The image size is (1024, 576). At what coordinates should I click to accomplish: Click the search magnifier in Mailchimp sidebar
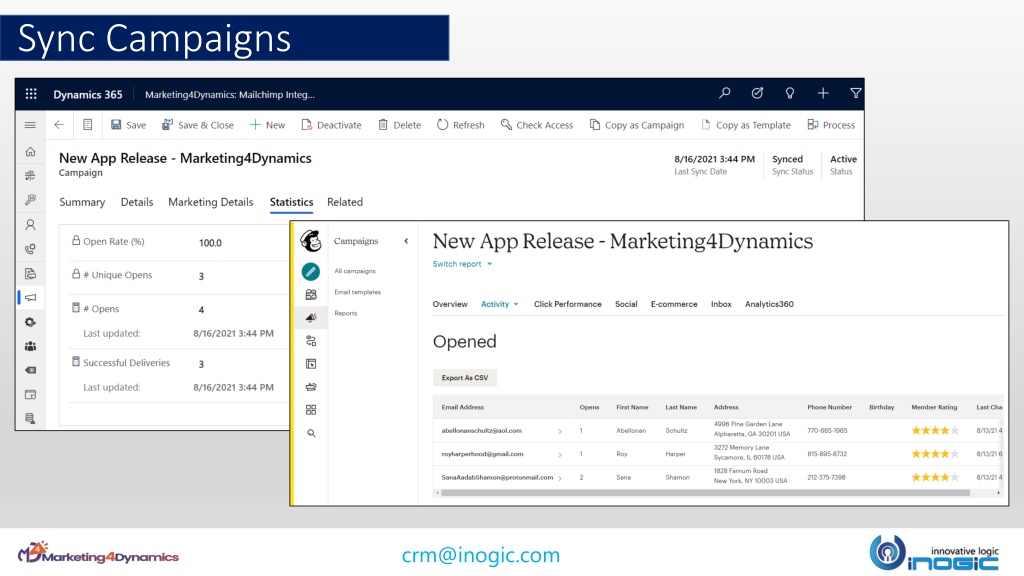tap(311, 433)
